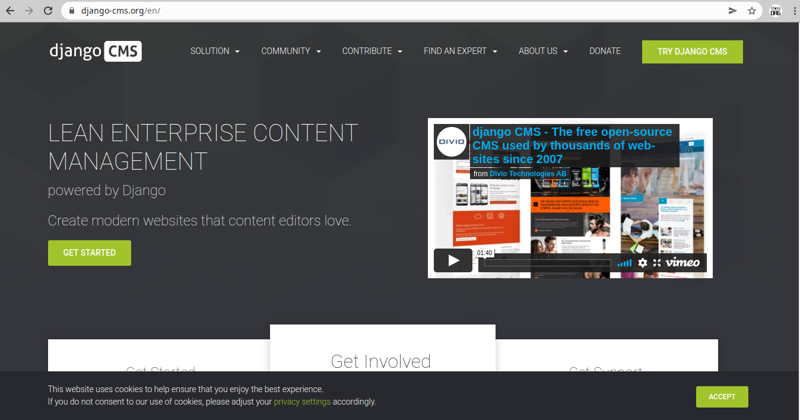Click the Try Django CMS button
The image size is (800, 420).
tap(692, 52)
